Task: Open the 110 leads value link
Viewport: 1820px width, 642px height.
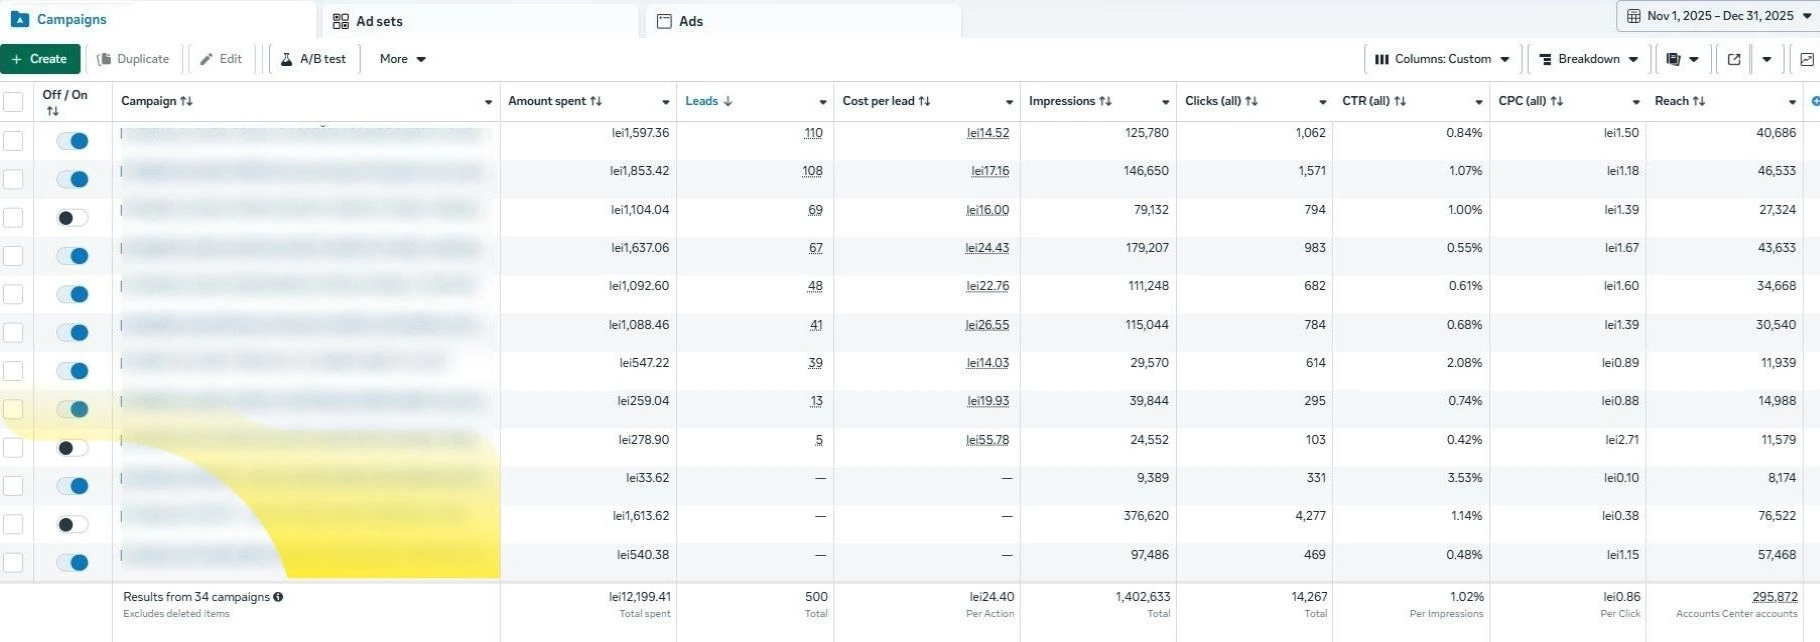Action: 813,133
